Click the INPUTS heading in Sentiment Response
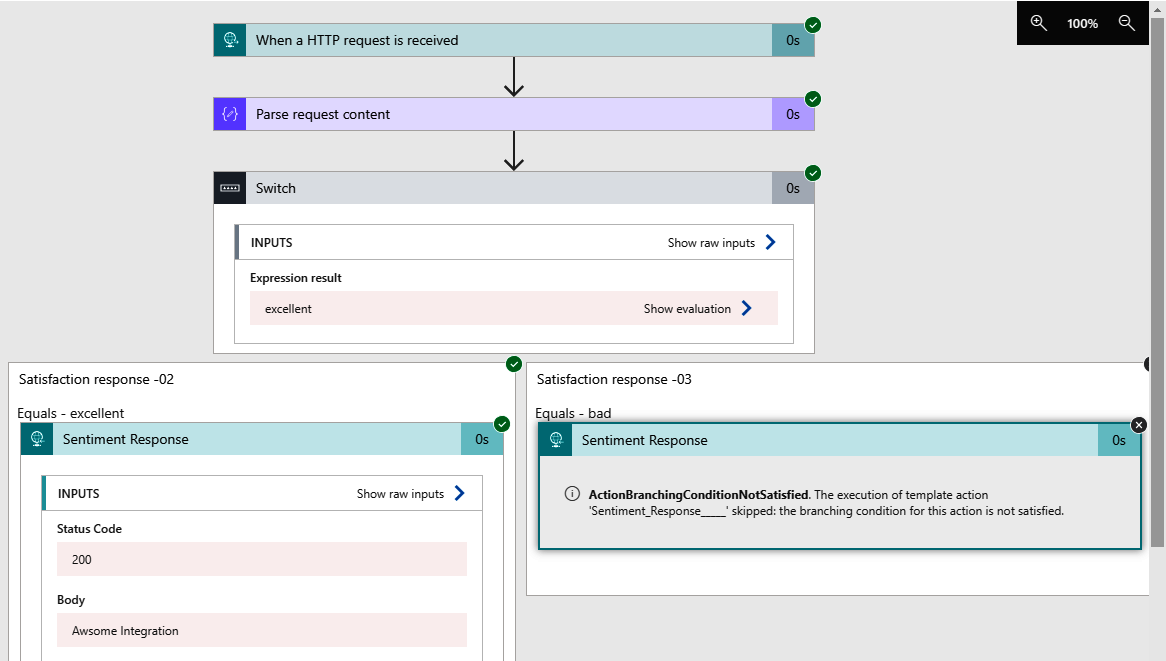1166x661 pixels. 79,494
